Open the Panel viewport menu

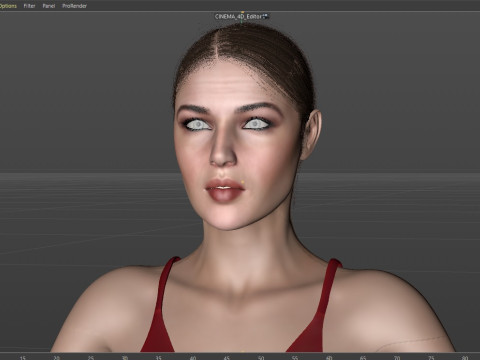49,6
